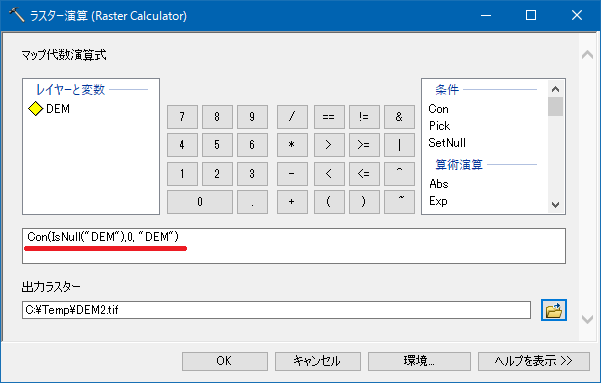Choose the Pick tool from the list
601x383 pixels.
point(439,126)
